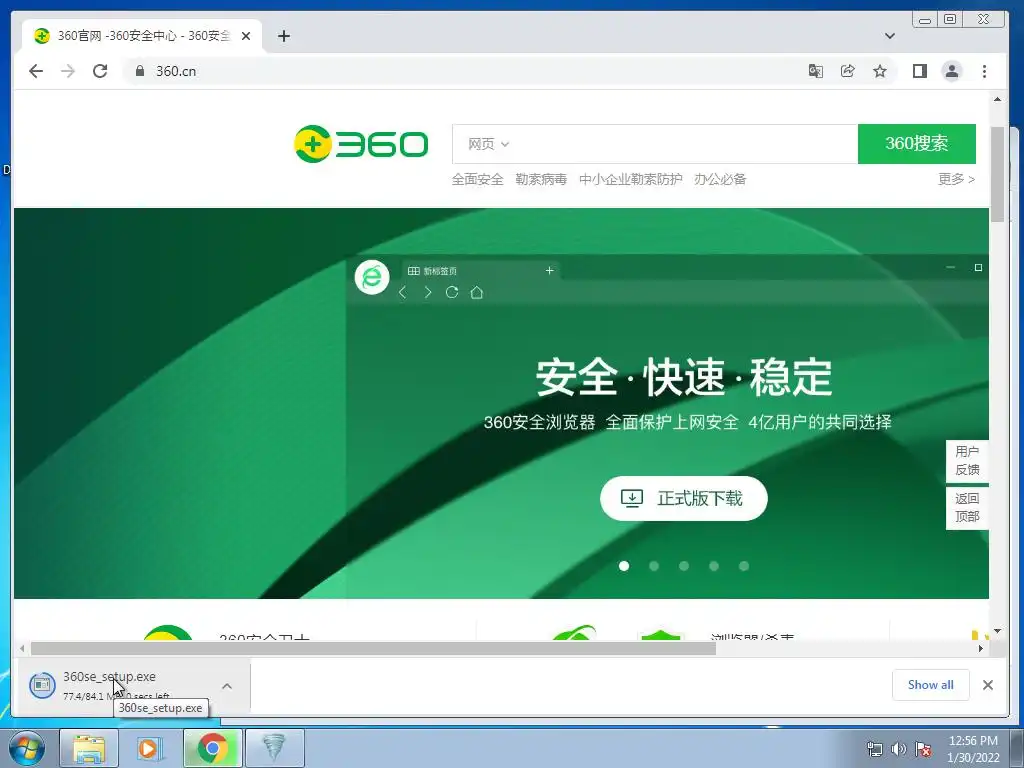Screen dimensions: 1024x768
Task: Click the 360 logo
Action: pos(361,144)
